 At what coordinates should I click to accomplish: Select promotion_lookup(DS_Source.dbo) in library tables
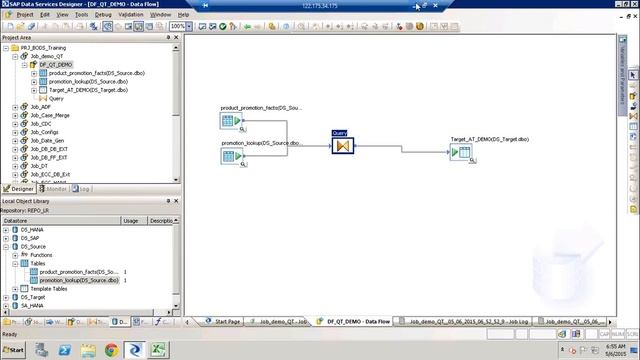click(x=79, y=280)
